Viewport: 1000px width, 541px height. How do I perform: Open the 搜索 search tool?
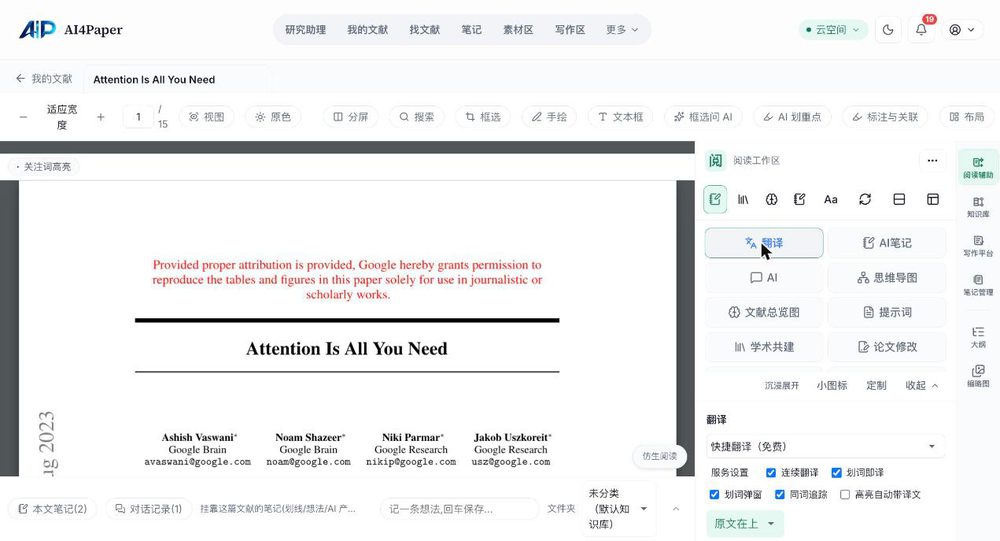416,117
